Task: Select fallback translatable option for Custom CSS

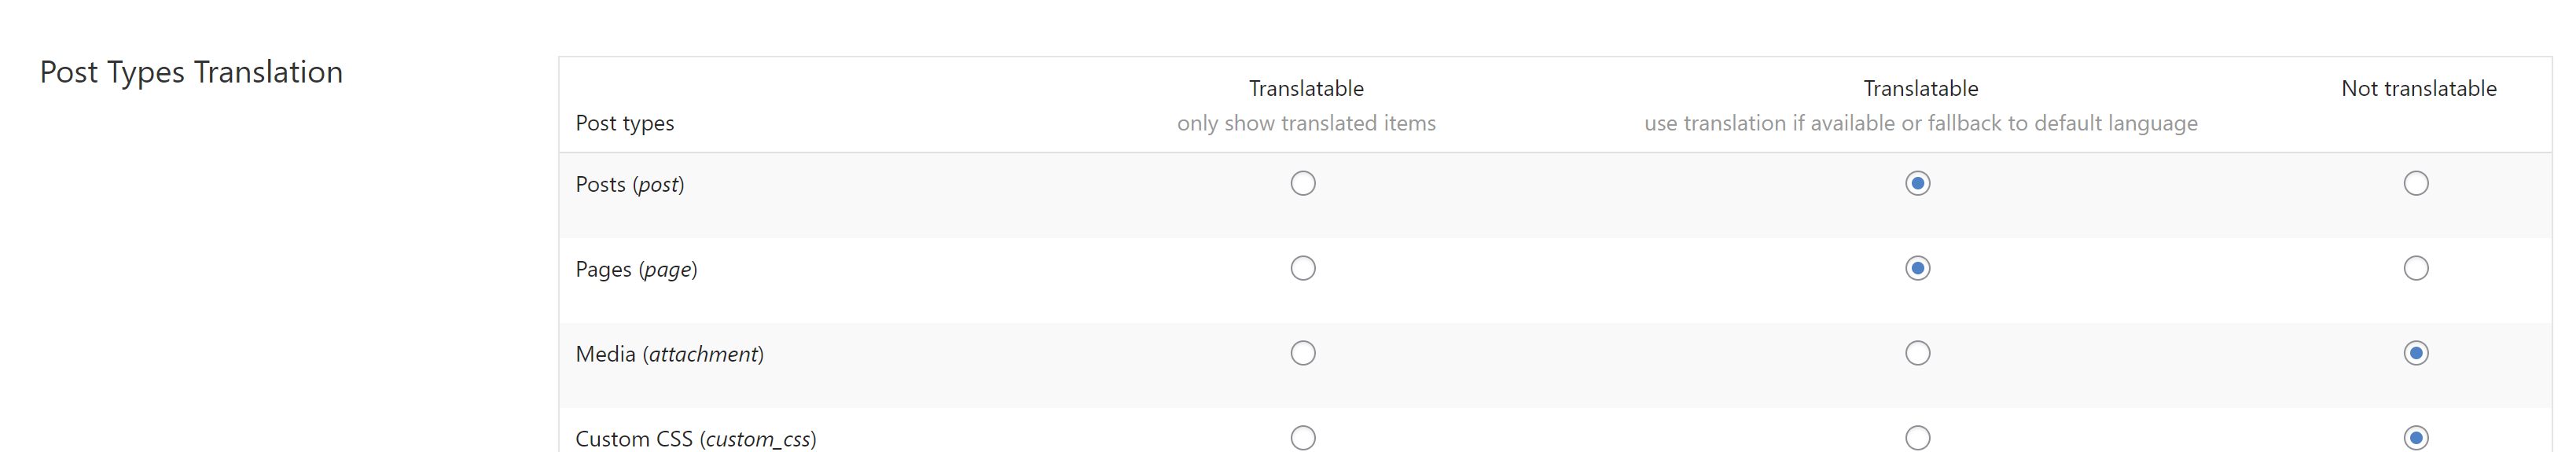Action: pyautogui.click(x=1917, y=438)
